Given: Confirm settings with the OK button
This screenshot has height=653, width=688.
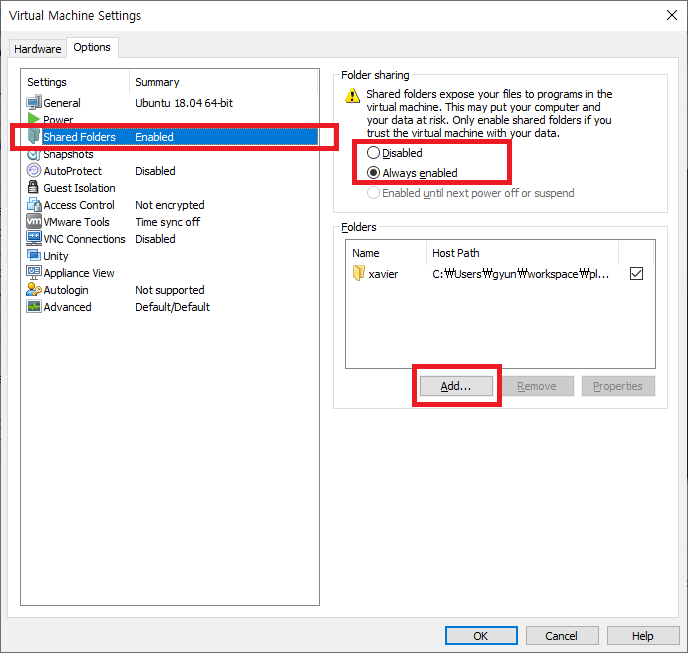Looking at the screenshot, I should [481, 636].
